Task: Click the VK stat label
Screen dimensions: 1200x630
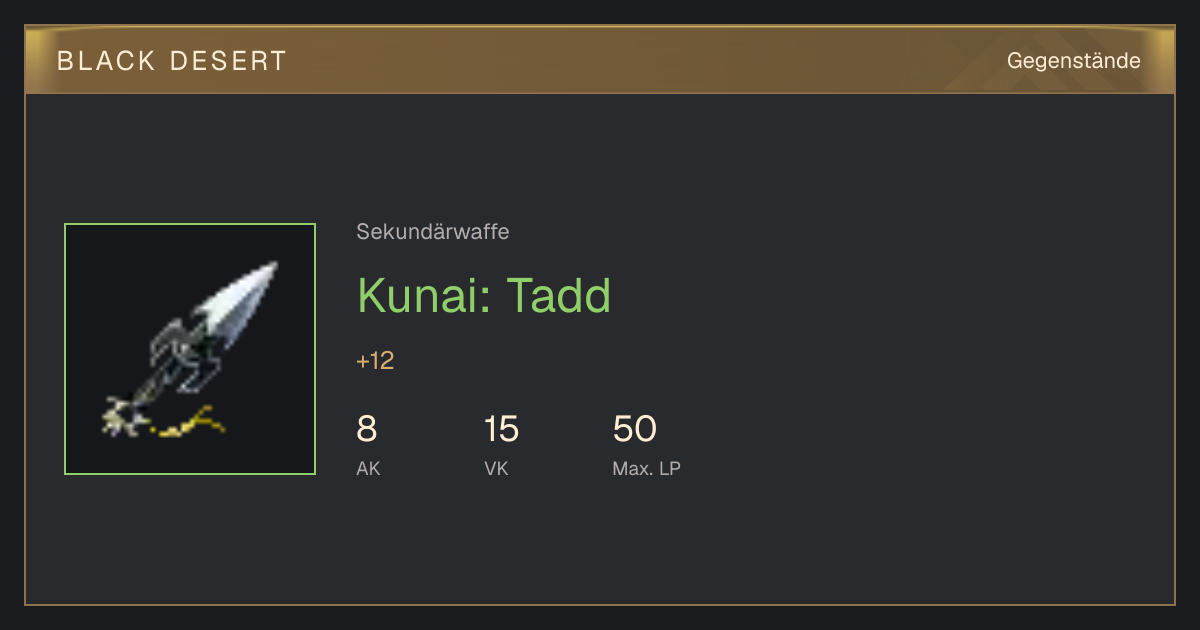Action: [x=496, y=468]
